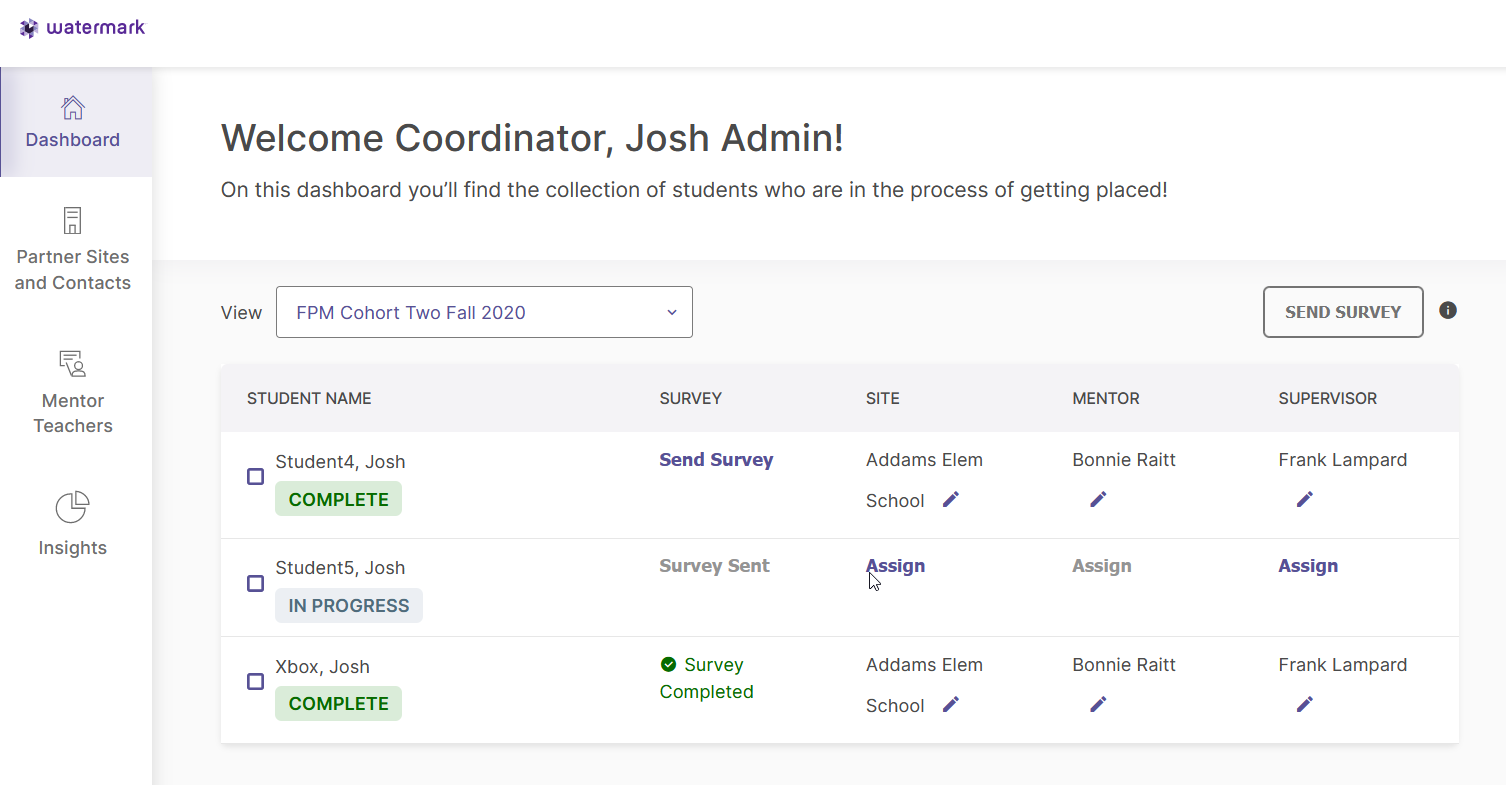Click the Watermark logo in header
This screenshot has width=1506, height=785.
(83, 28)
